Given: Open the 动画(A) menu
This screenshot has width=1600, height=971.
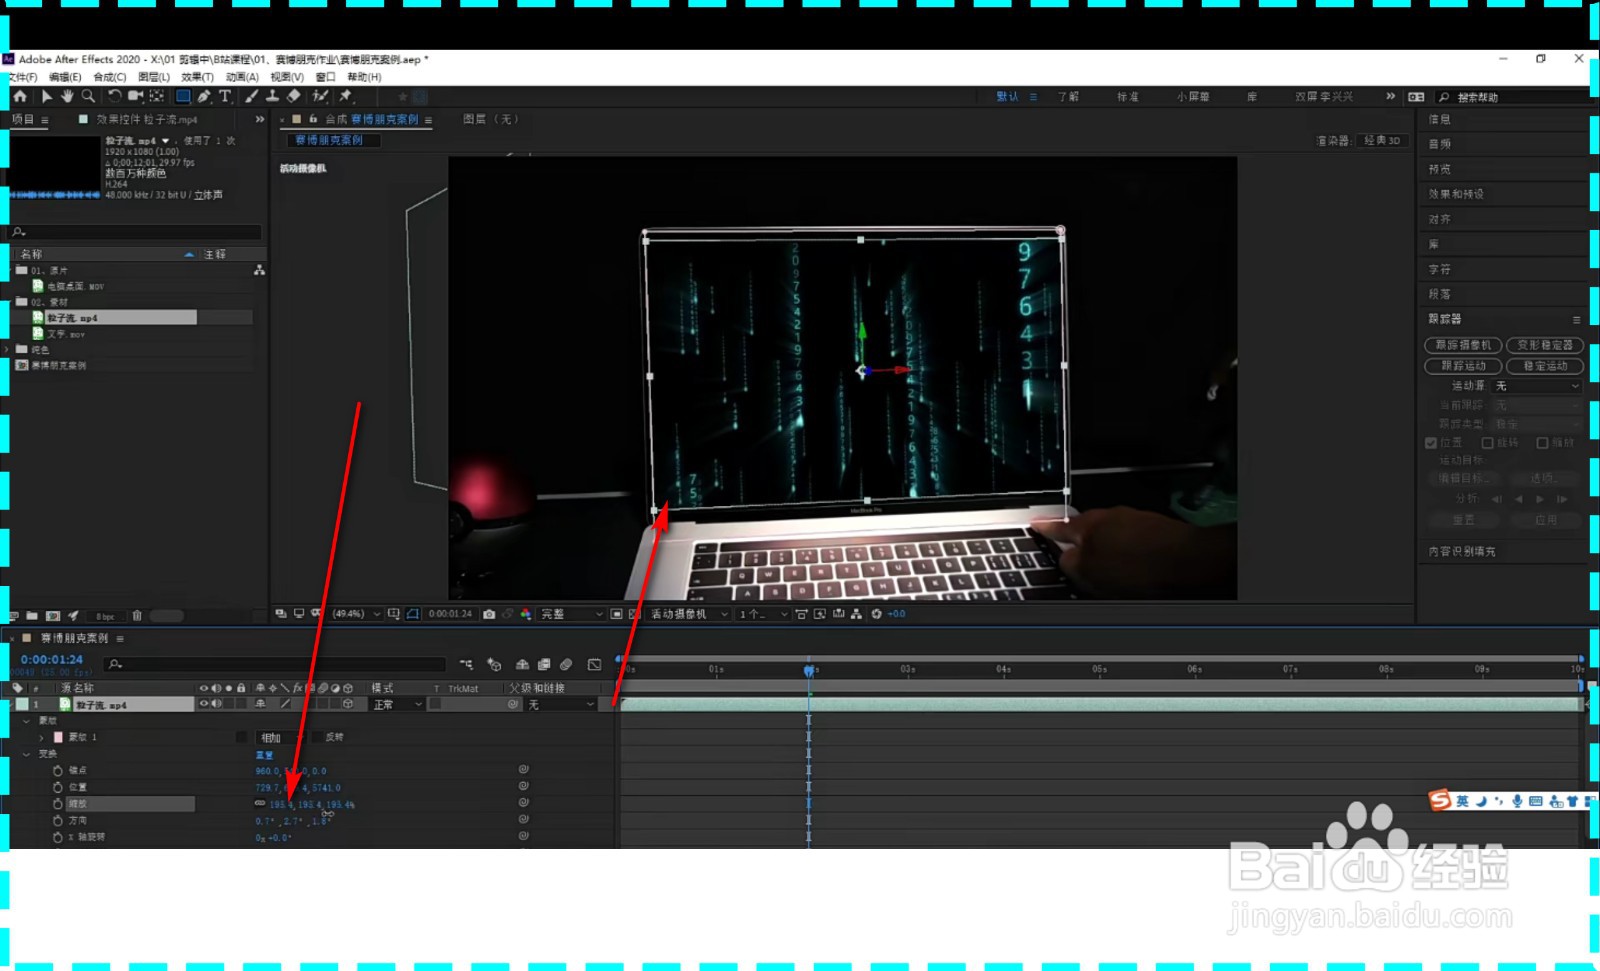Looking at the screenshot, I should [x=242, y=77].
